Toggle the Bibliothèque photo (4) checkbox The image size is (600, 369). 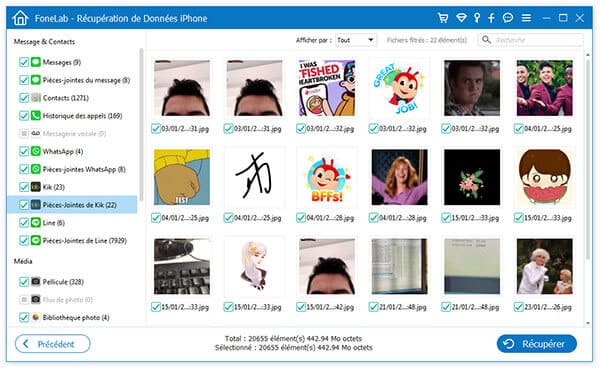coord(24,317)
